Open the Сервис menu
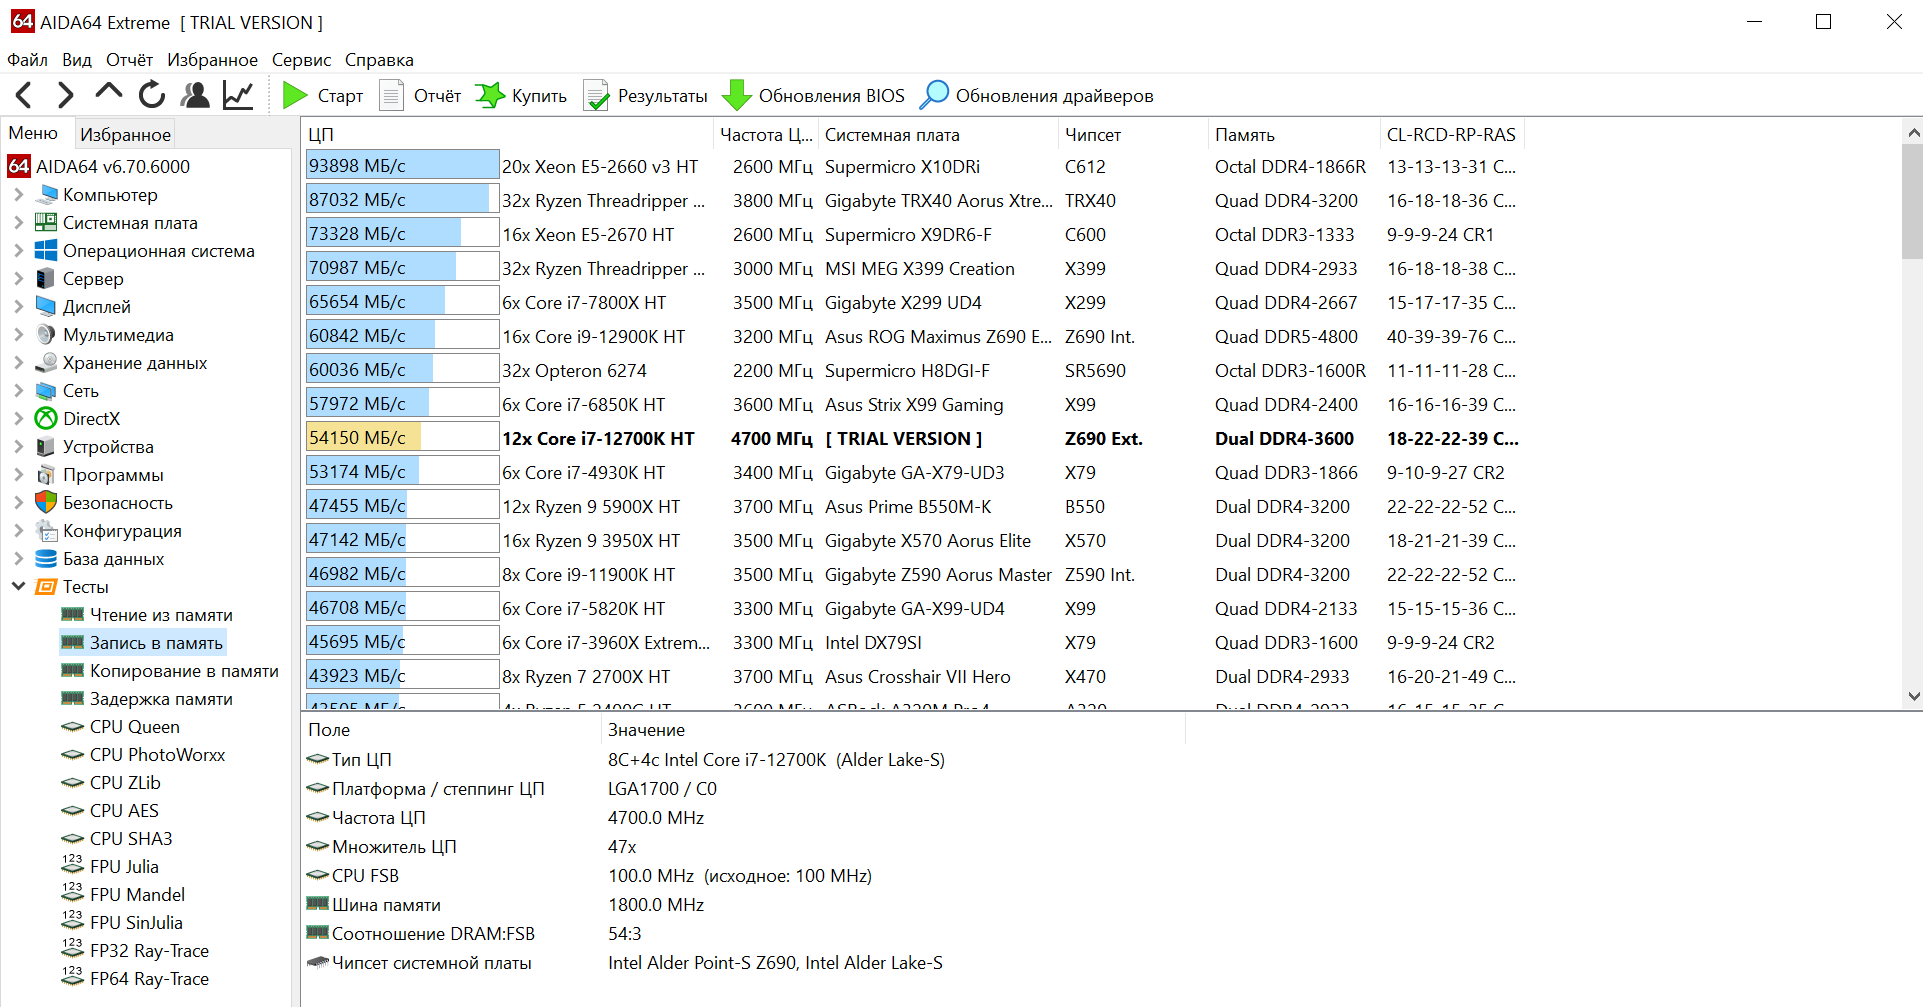Viewport: 1923px width, 1007px height. 301,60
